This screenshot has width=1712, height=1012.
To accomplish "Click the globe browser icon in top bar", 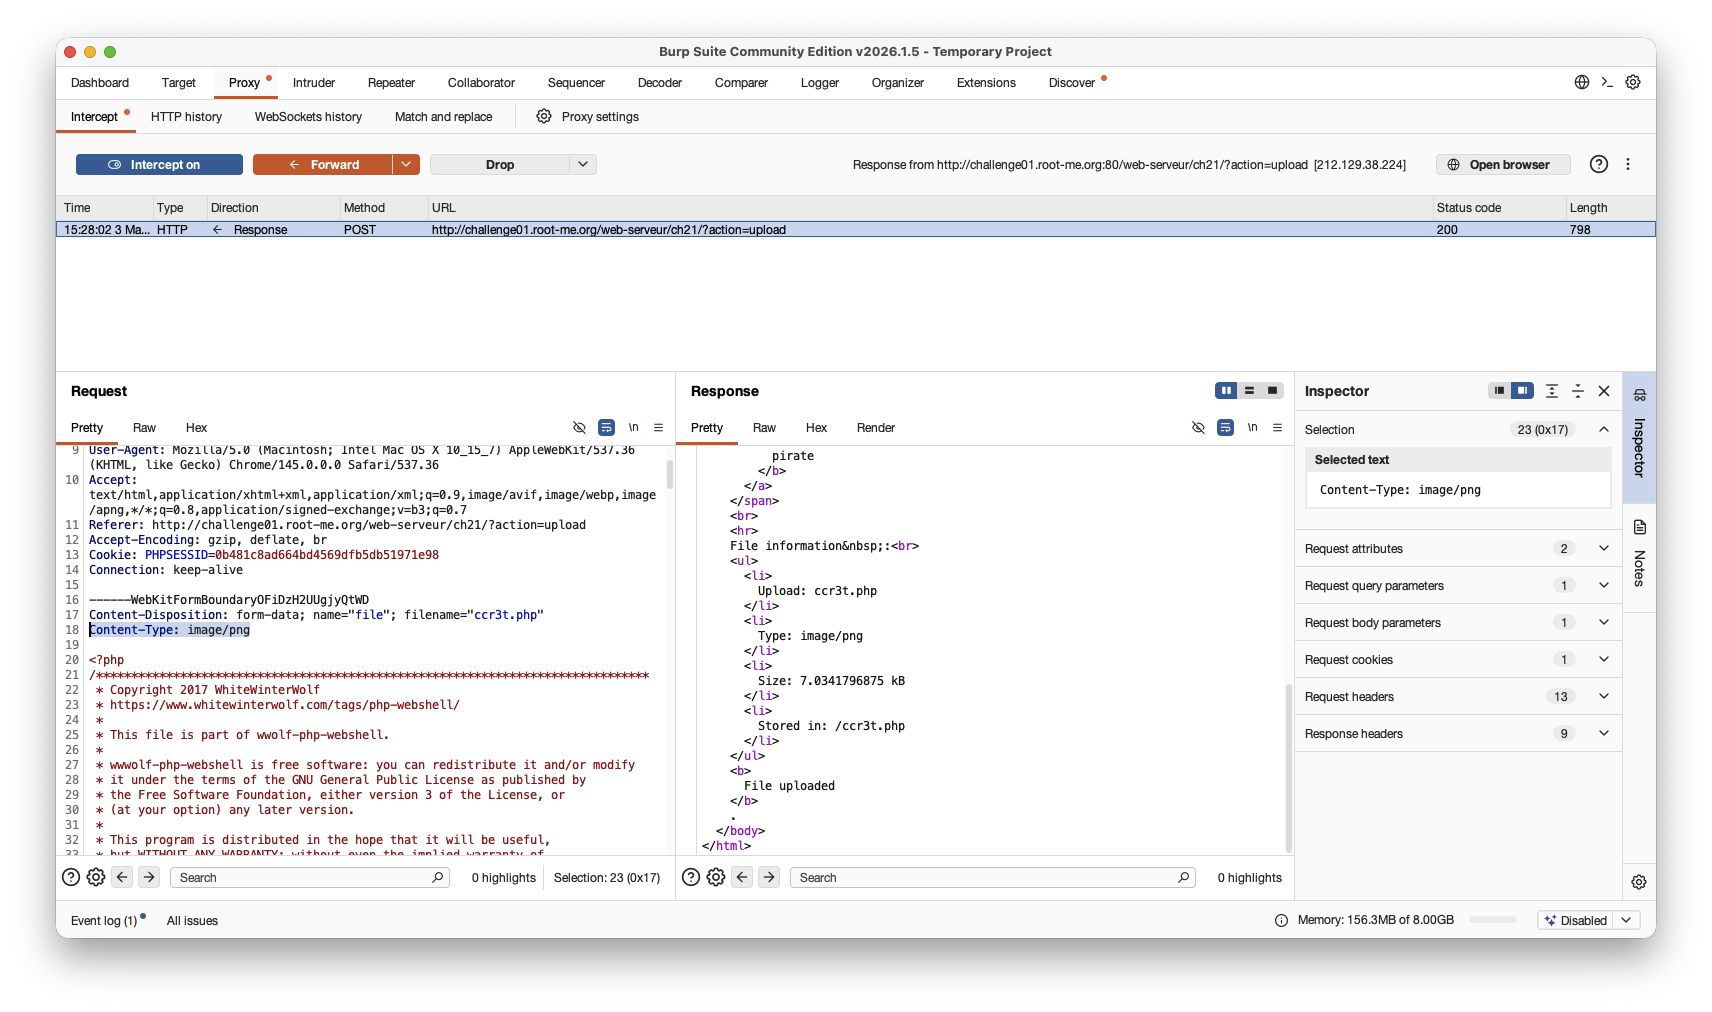I will (1582, 82).
